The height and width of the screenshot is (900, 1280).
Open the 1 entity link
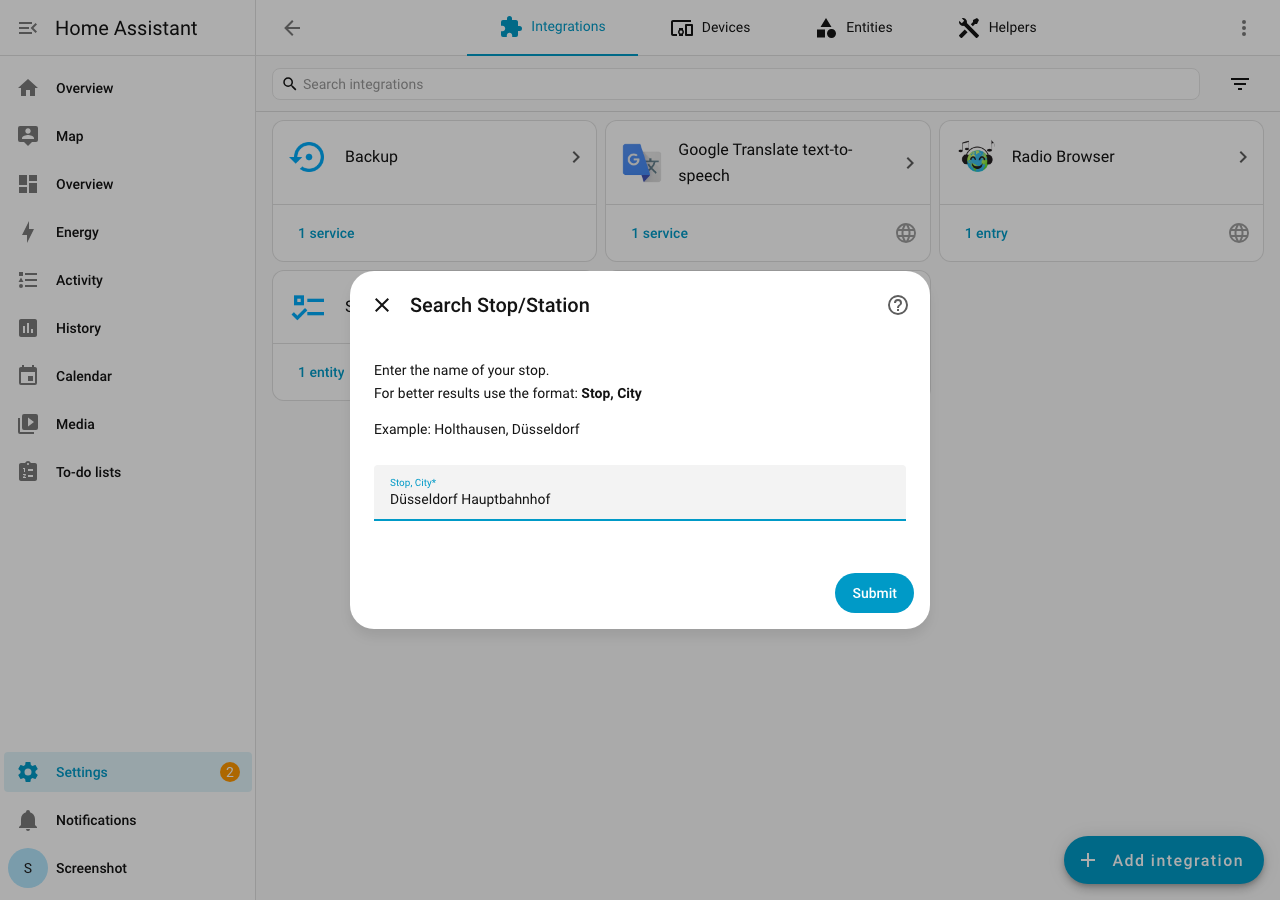[321, 372]
